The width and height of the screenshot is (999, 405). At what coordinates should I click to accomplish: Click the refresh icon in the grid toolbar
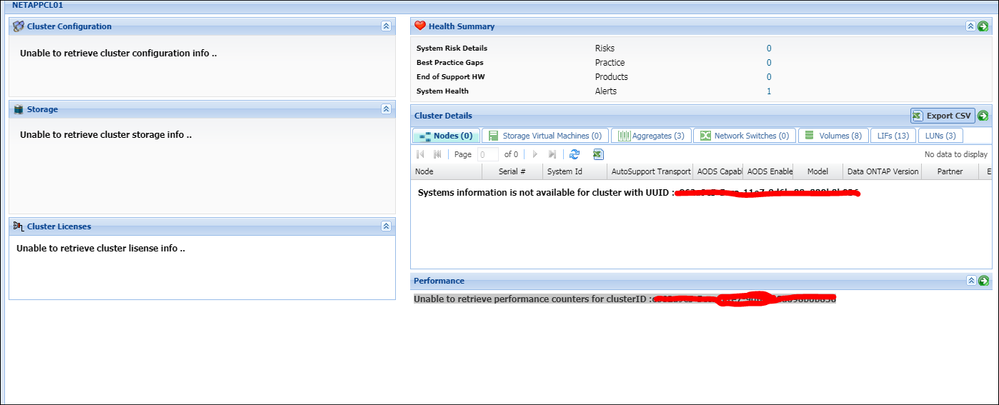[574, 155]
